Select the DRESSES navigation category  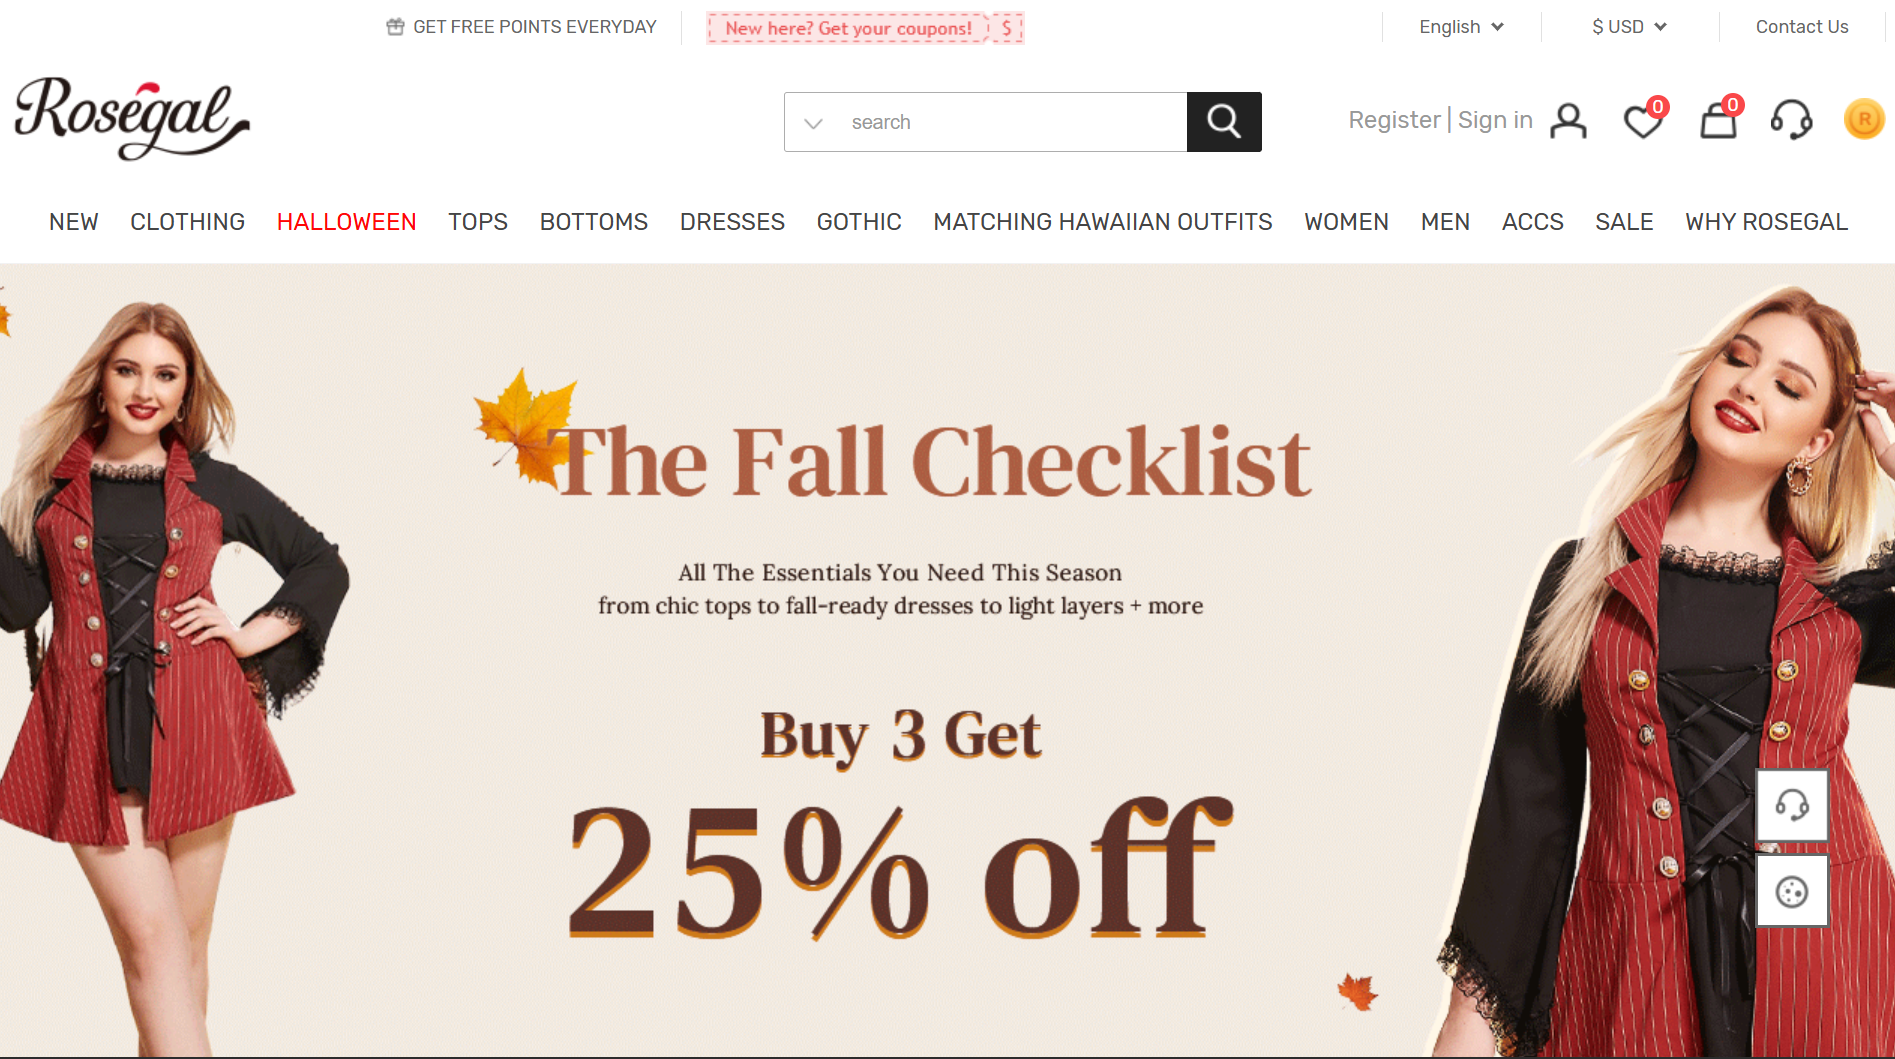coord(732,222)
